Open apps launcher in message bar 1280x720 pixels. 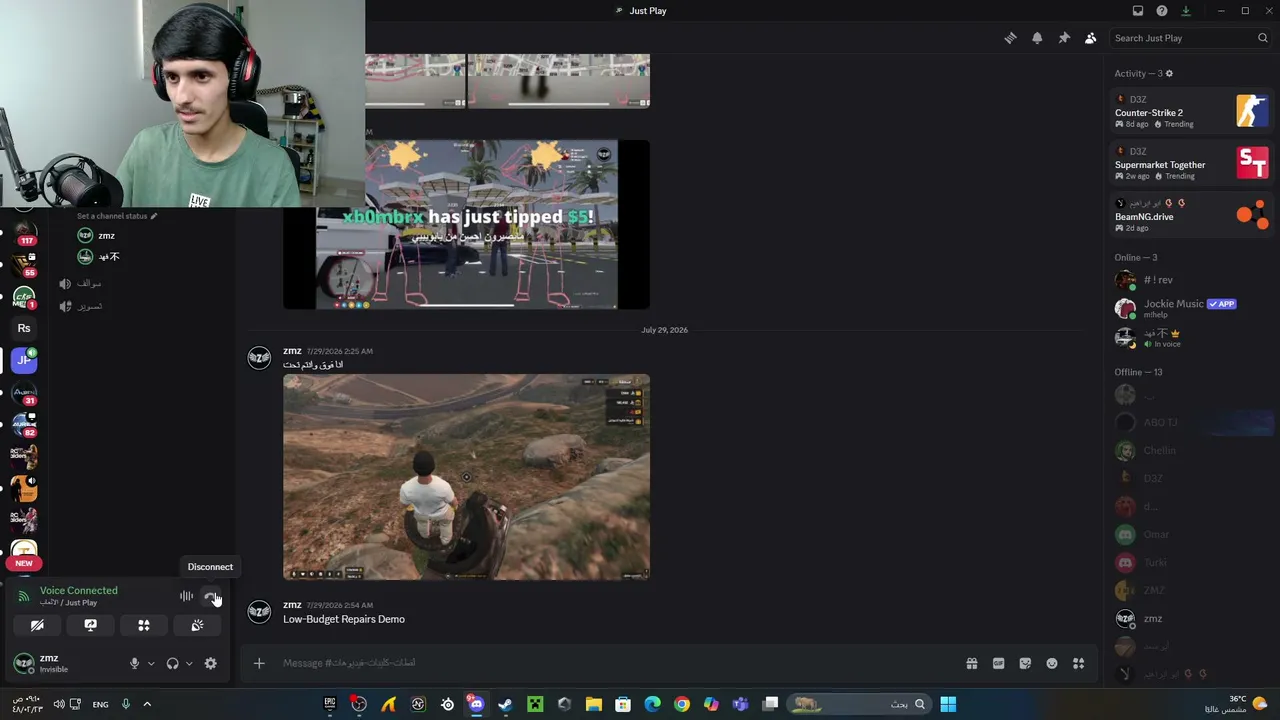[x=1078, y=663]
